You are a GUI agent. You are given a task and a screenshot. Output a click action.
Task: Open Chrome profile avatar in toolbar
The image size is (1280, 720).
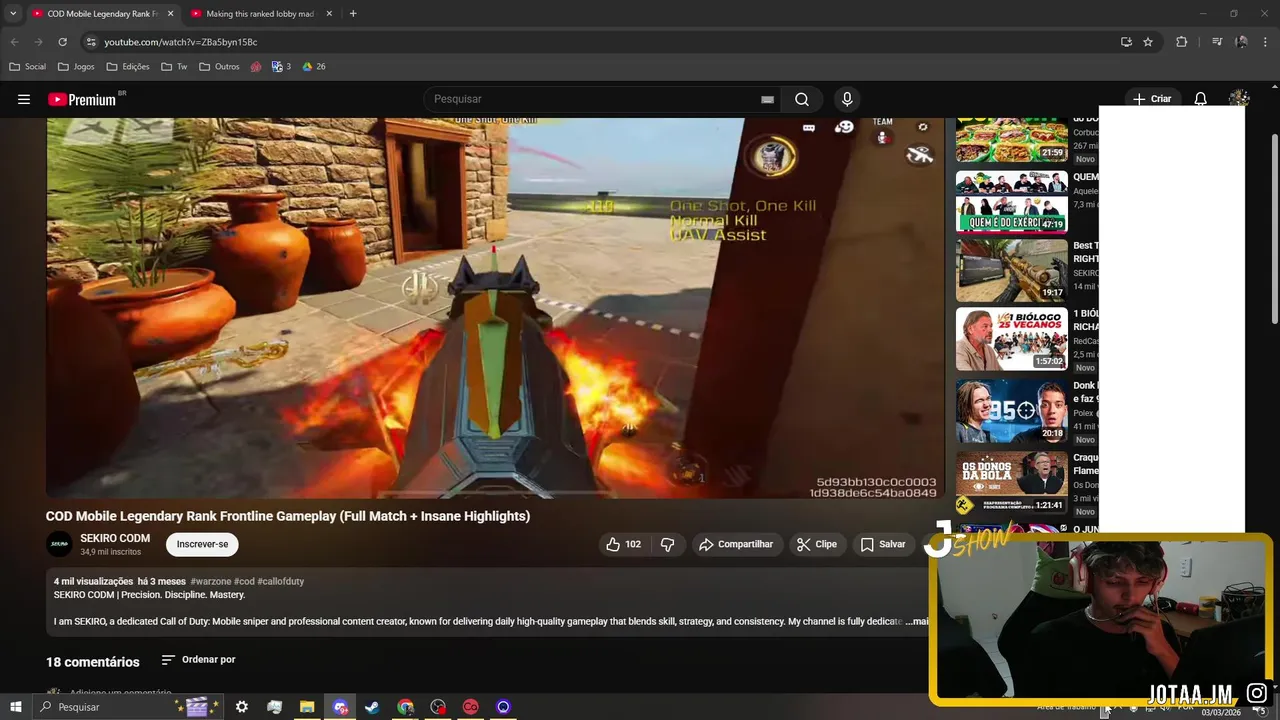pos(1241,42)
